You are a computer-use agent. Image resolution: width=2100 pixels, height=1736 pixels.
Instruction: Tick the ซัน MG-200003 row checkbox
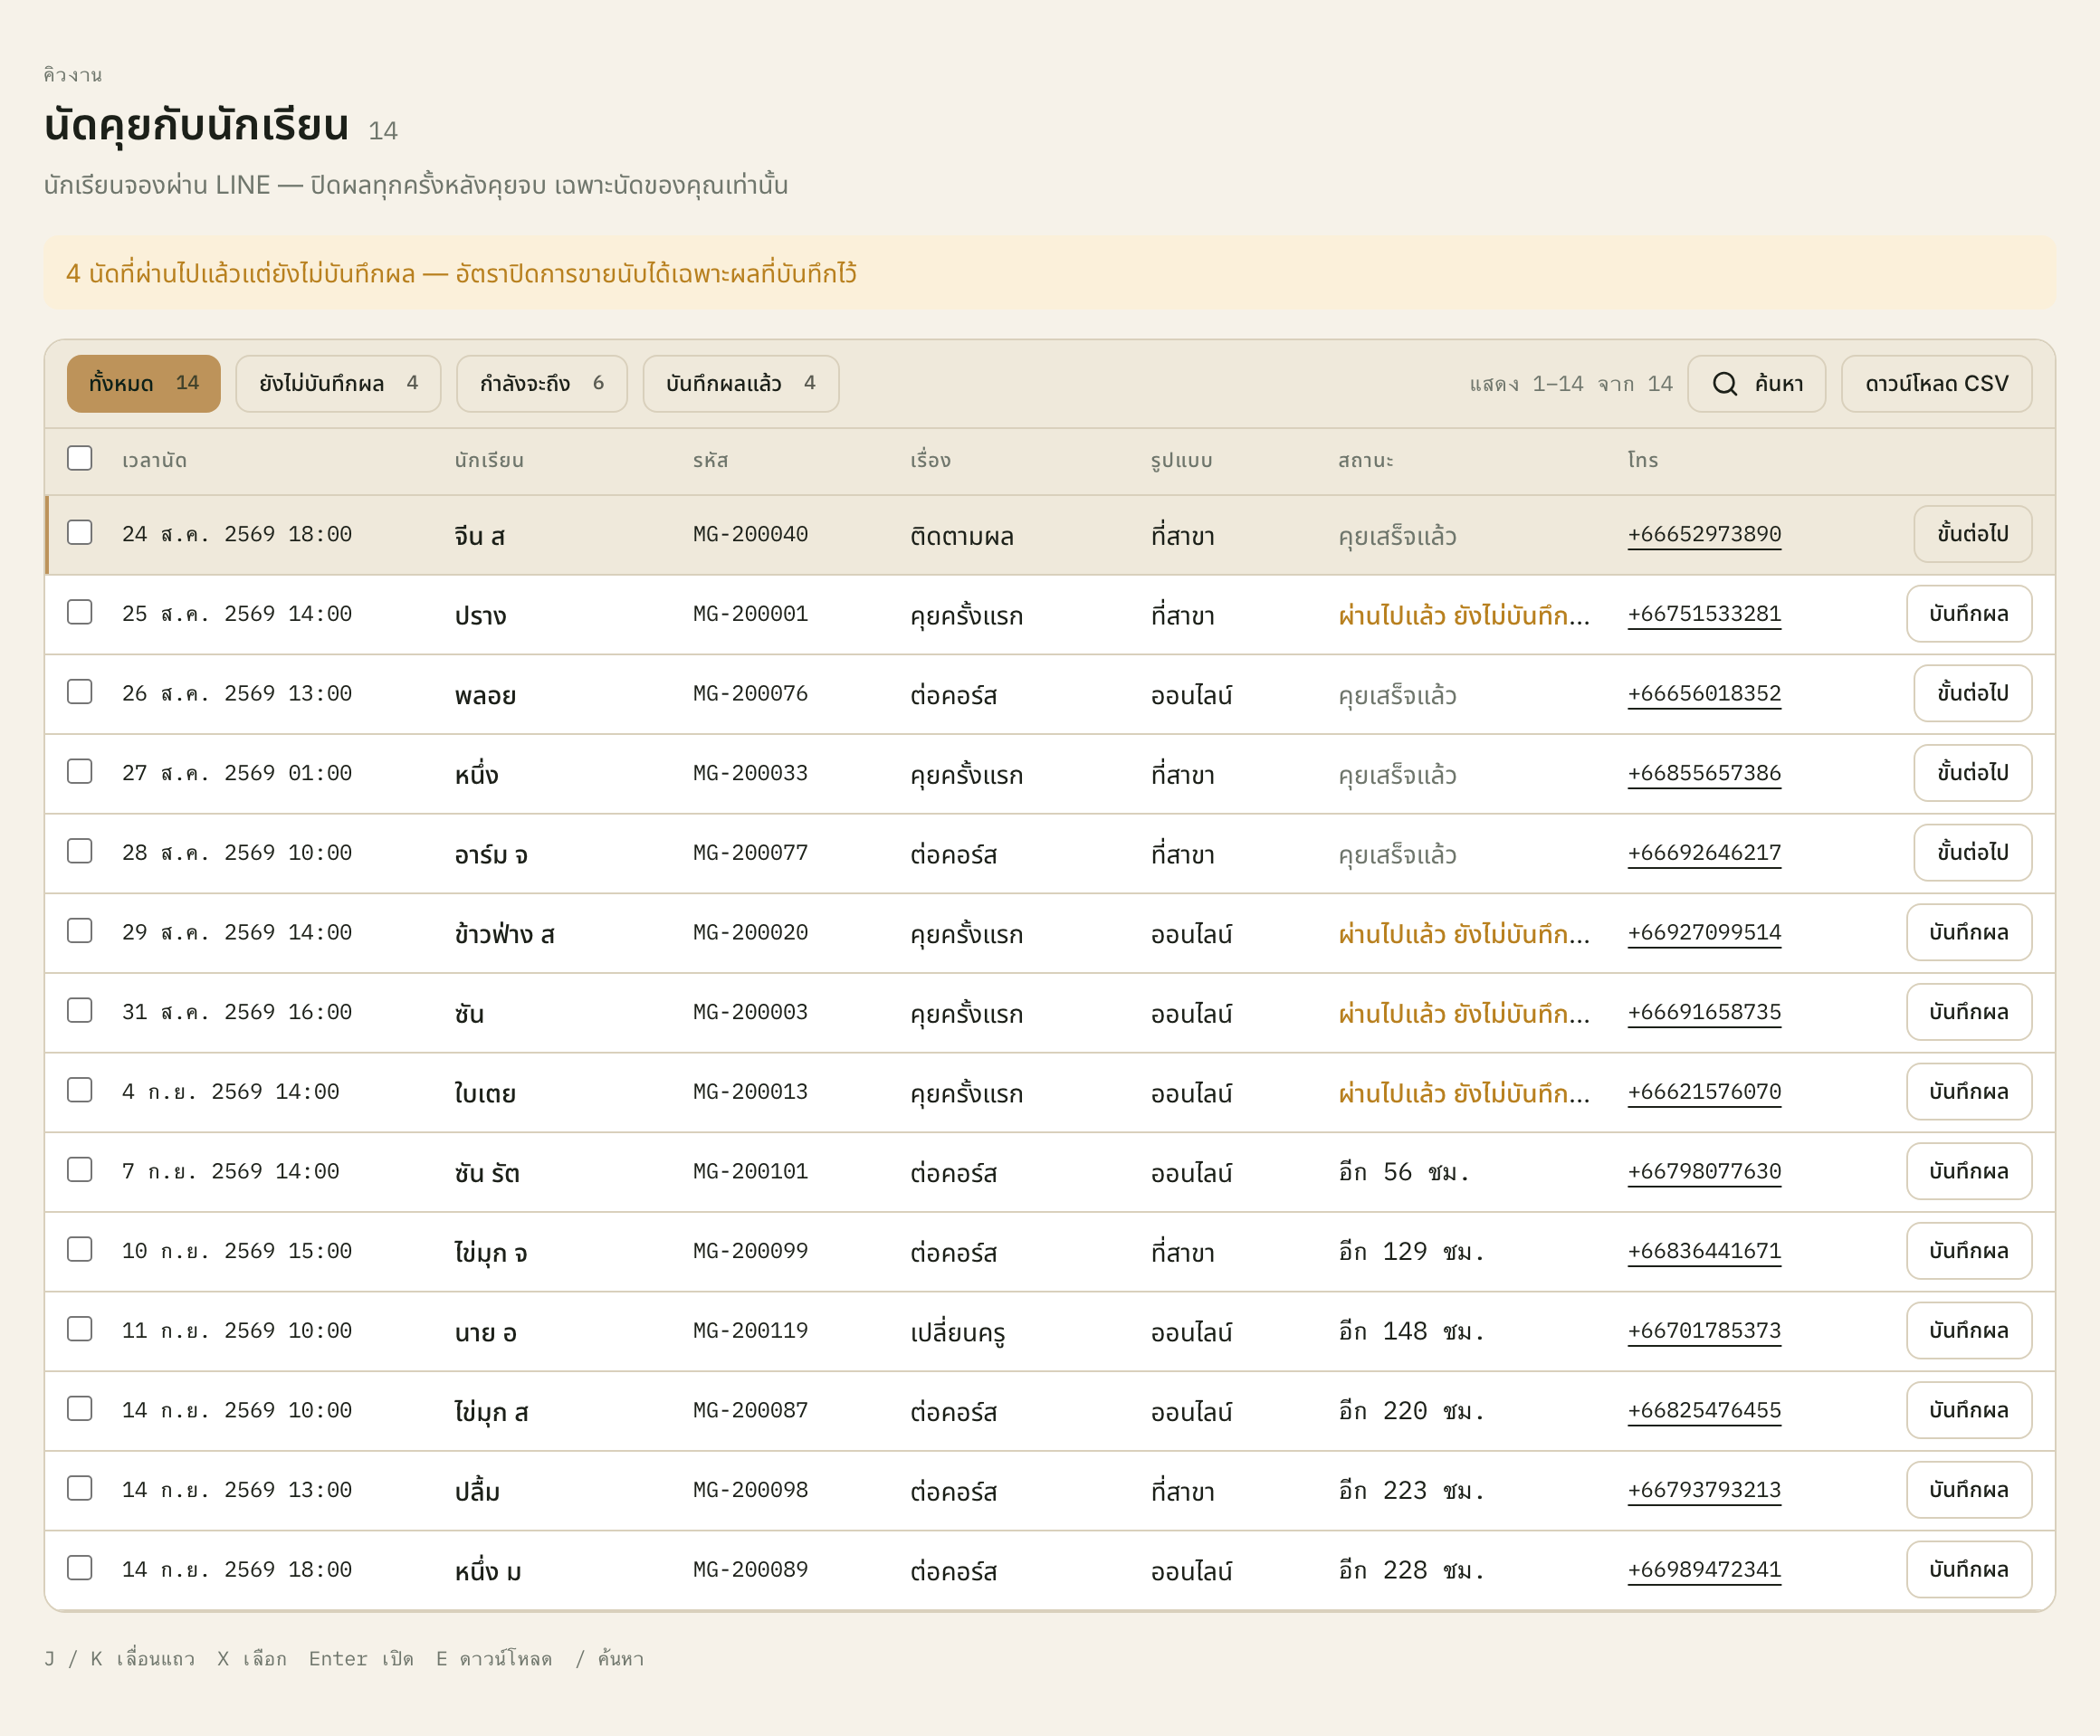tap(80, 1010)
